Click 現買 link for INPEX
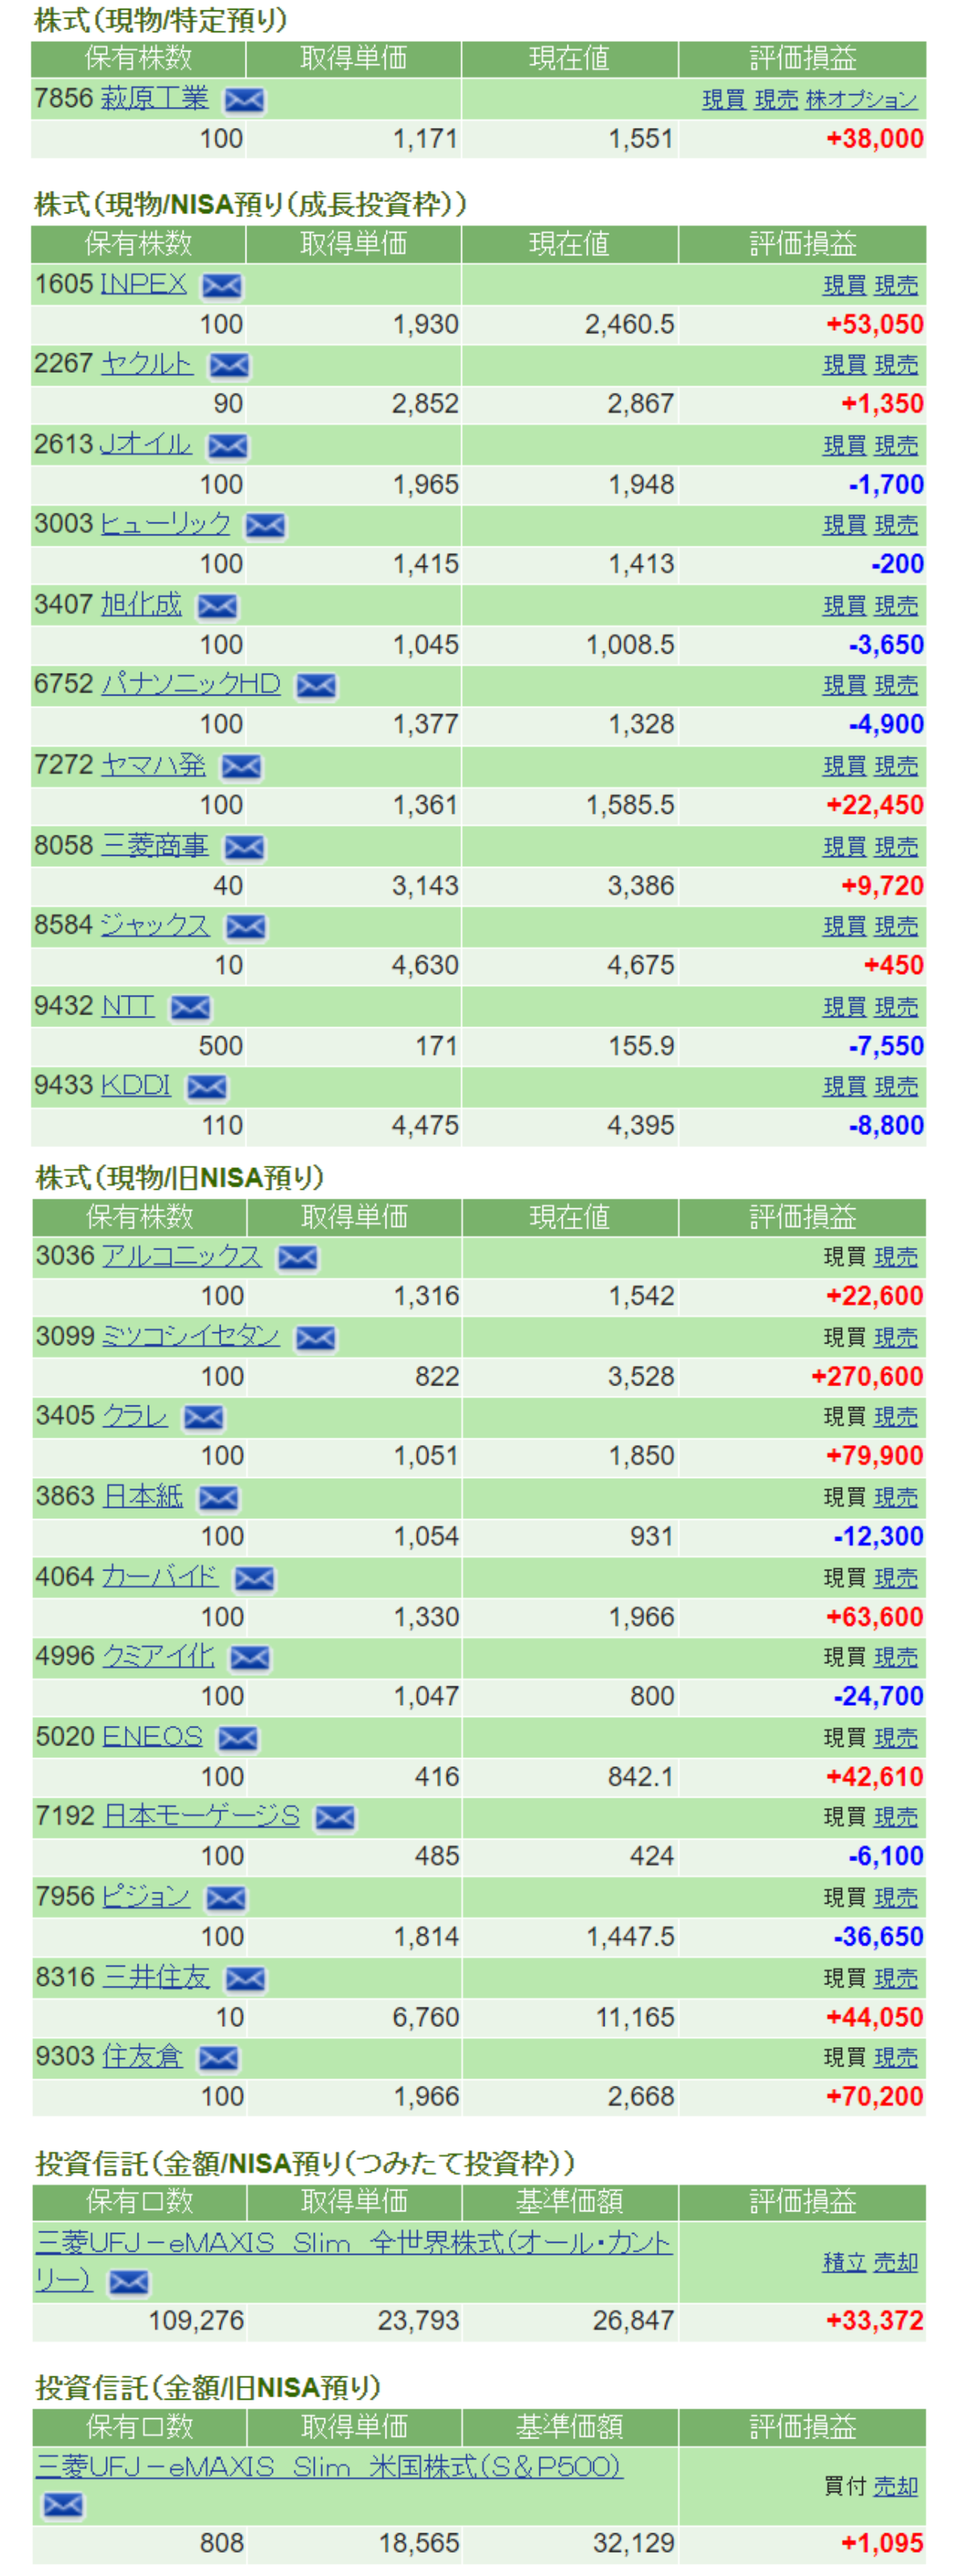The image size is (966, 2576). 843,286
